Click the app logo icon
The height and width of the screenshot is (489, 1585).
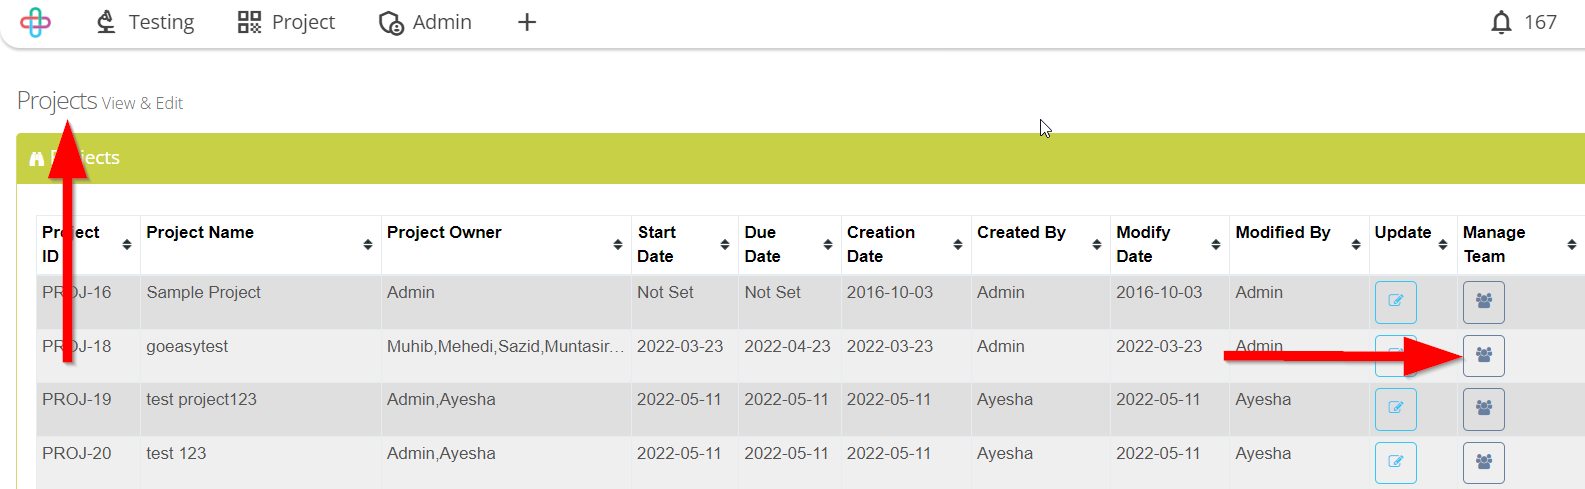click(35, 22)
